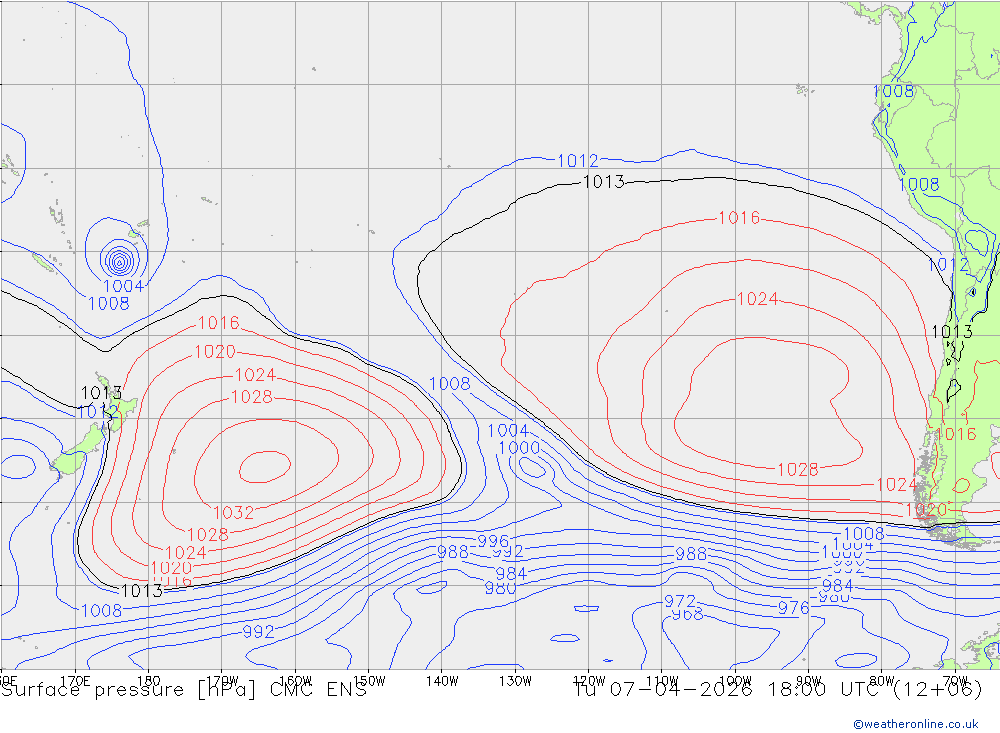1000x733 pixels.
Task: Click the blue 1008 label south of Patagonia
Action: pyautogui.click(x=864, y=533)
